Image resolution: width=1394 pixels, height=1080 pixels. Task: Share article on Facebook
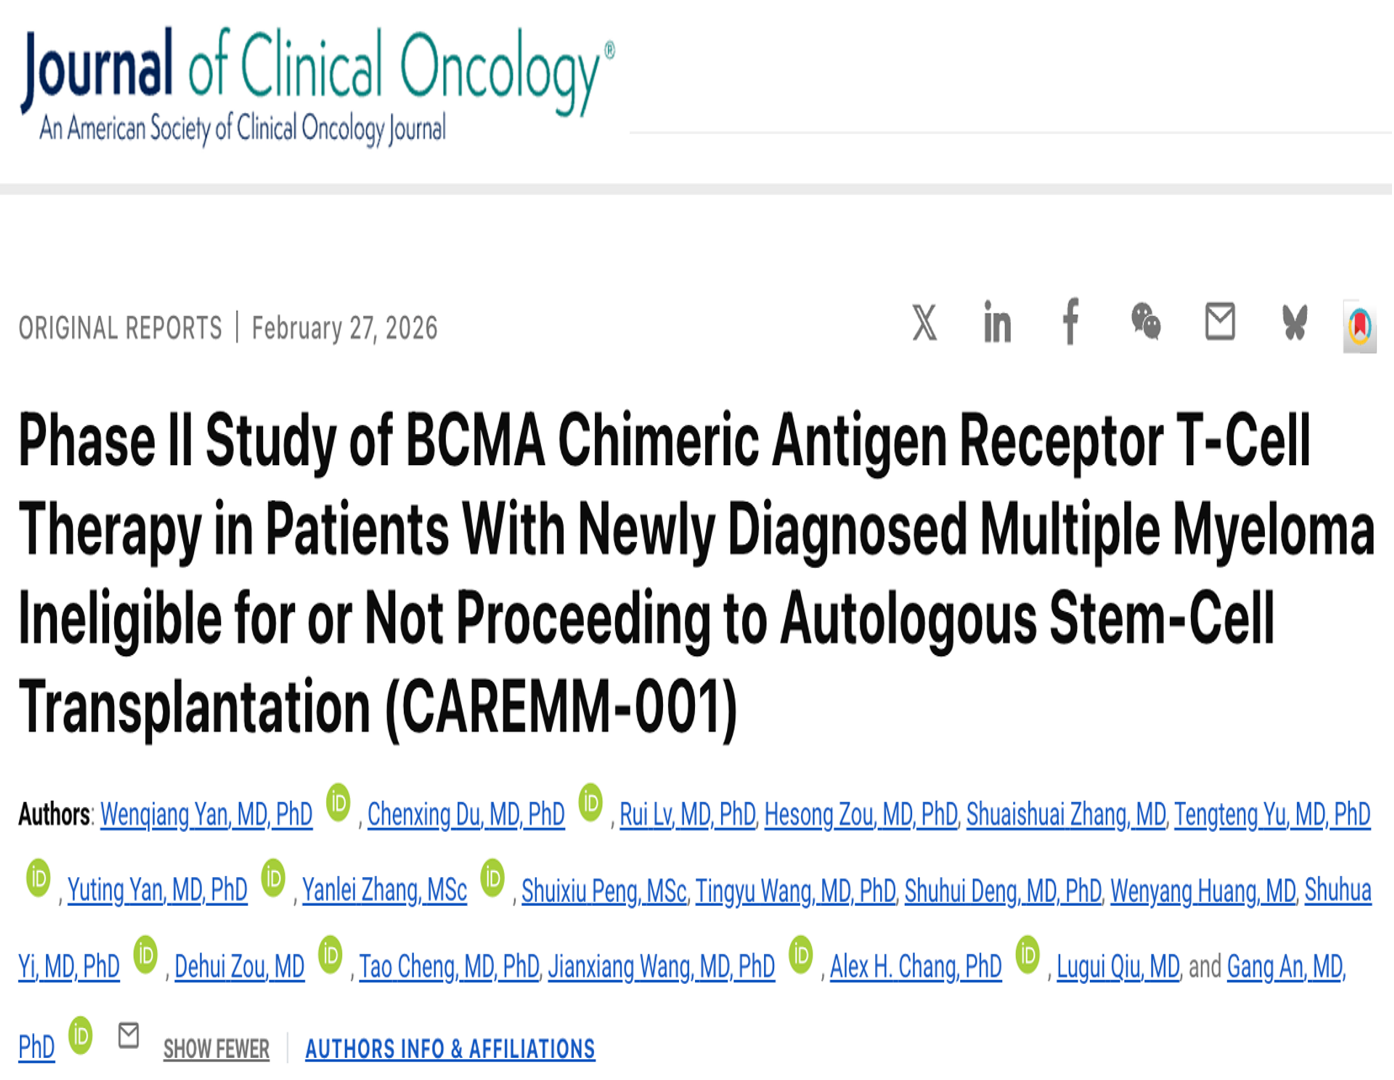pyautogui.click(x=1071, y=322)
